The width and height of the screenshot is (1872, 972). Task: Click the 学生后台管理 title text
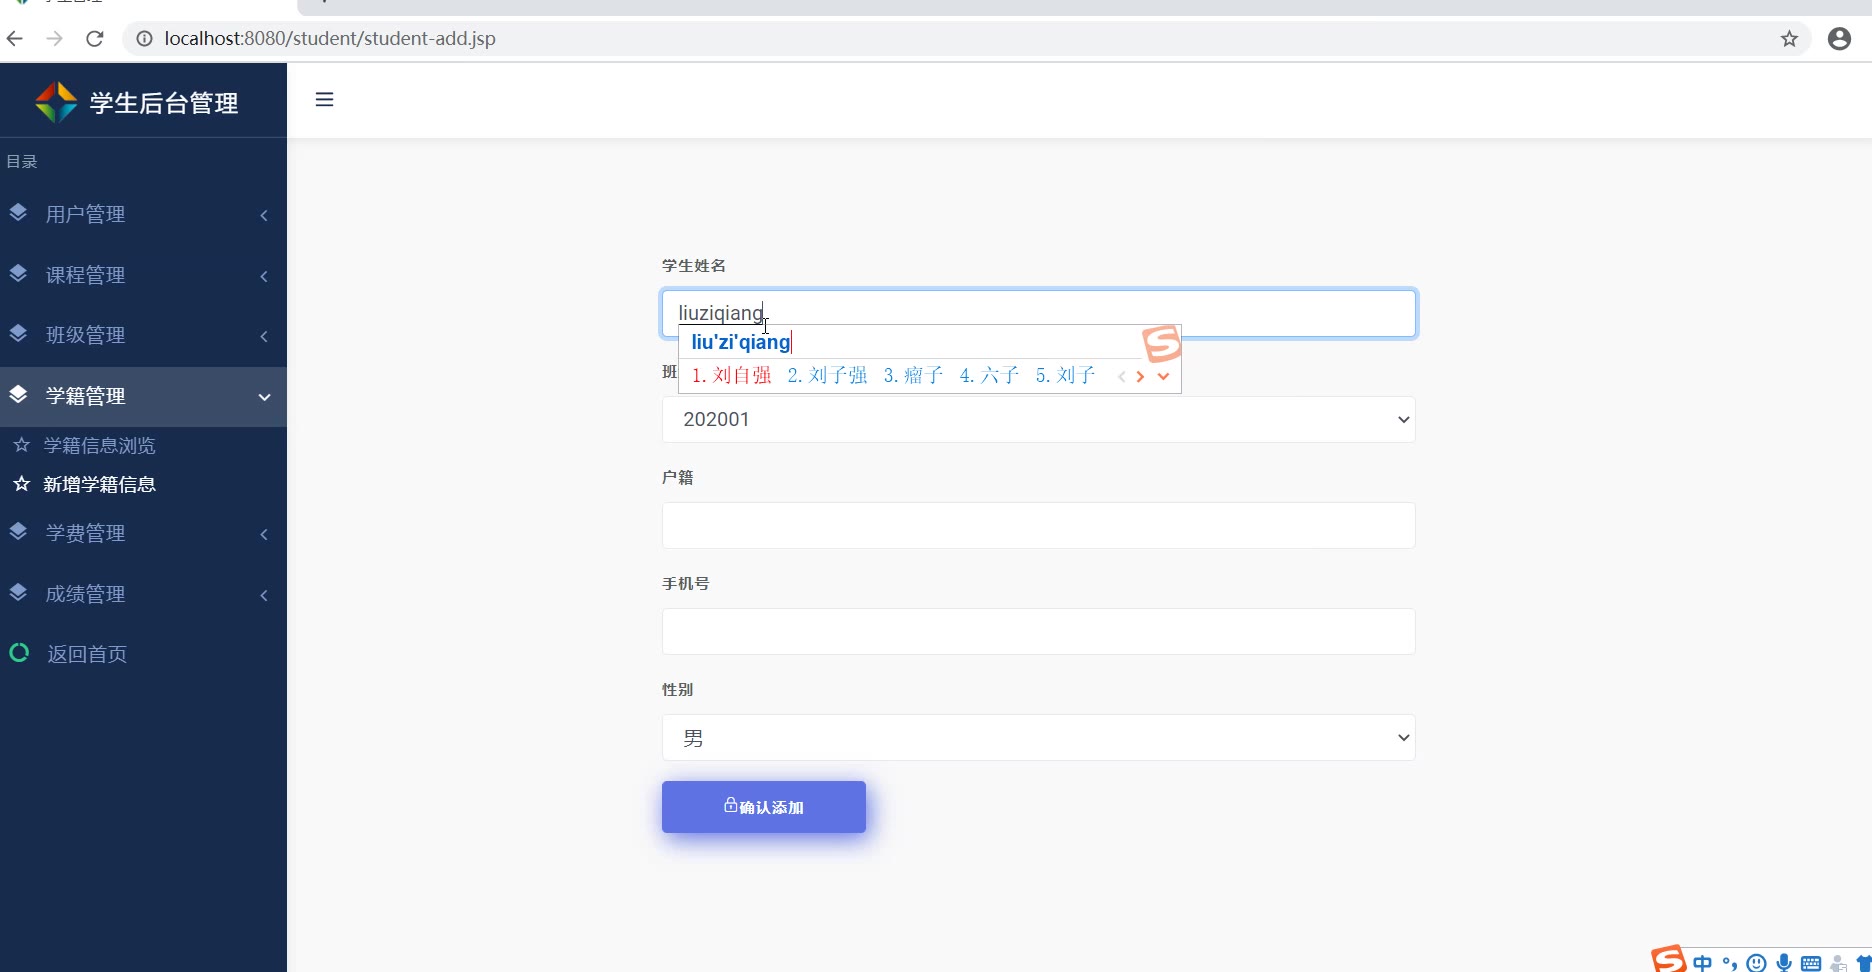pos(164,103)
